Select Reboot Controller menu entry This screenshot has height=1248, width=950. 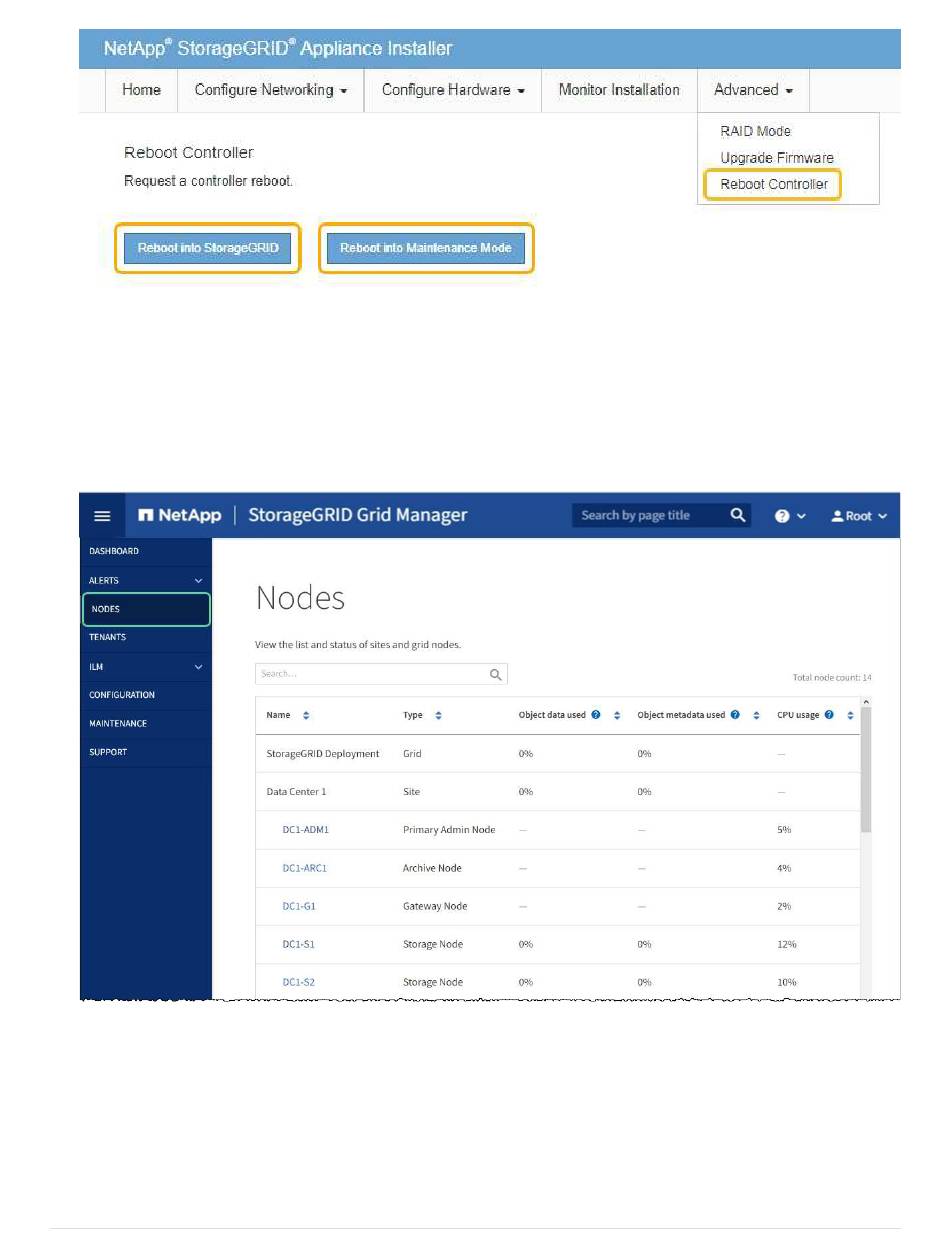click(x=774, y=184)
